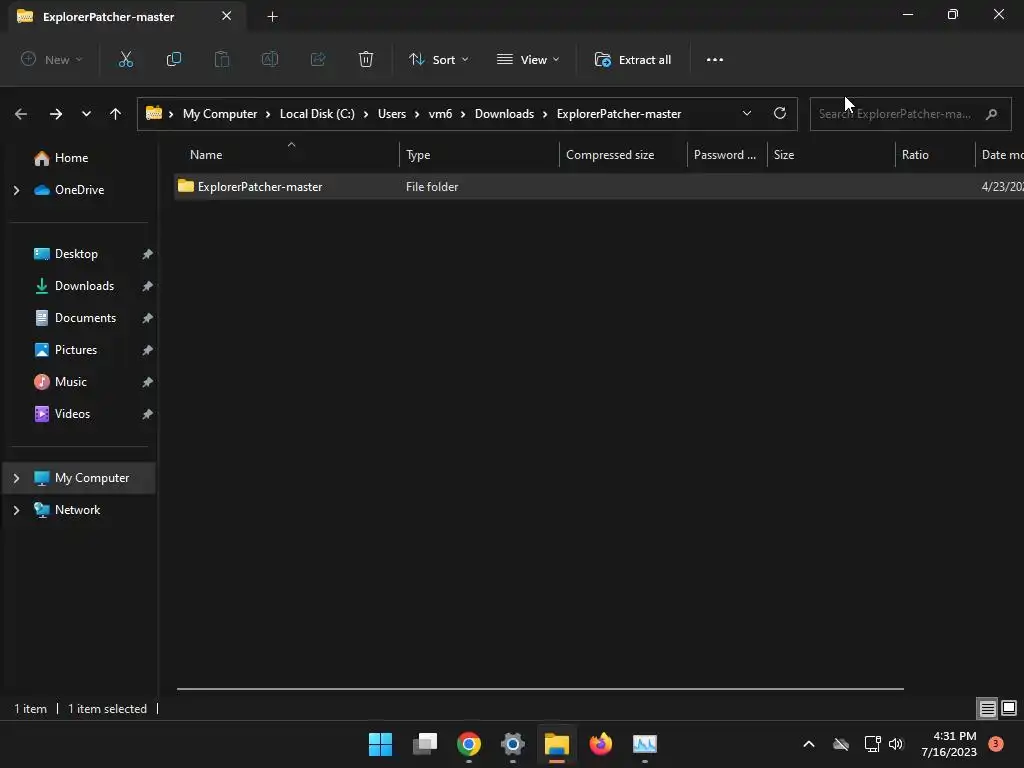Click Local Disk (C:) breadcrumb segment
Screen dimensions: 1024x768
(x=317, y=114)
